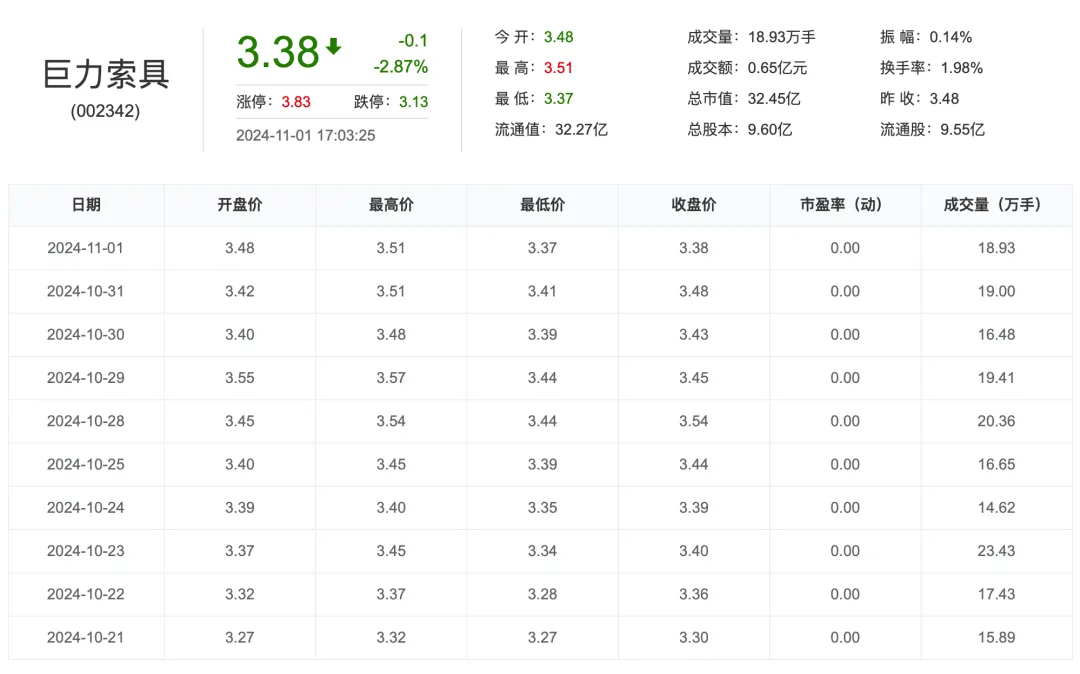Click the green down-arrow icon beside 3.38

click(x=333, y=47)
